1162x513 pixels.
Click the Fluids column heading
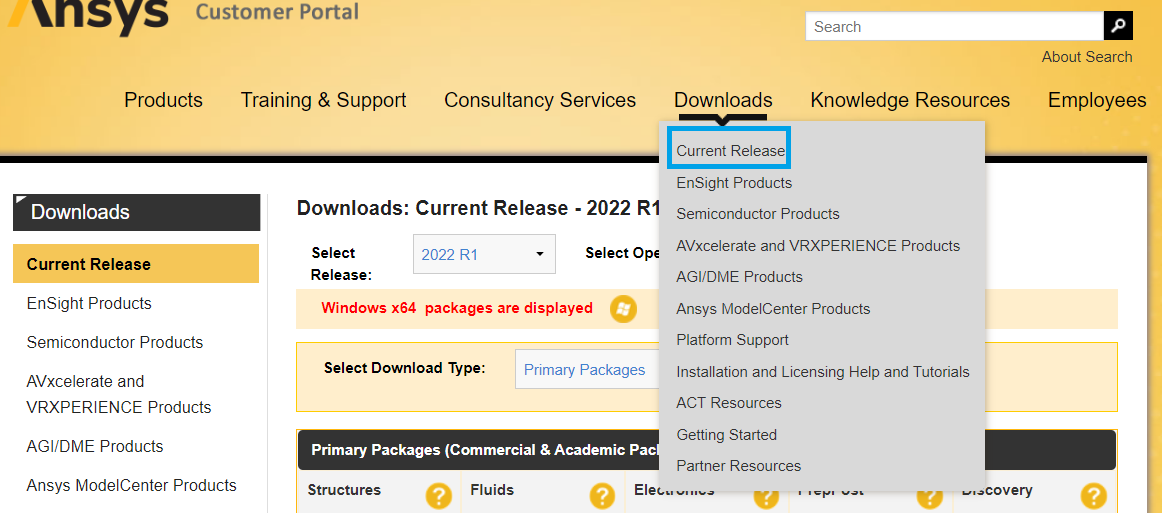click(x=491, y=490)
